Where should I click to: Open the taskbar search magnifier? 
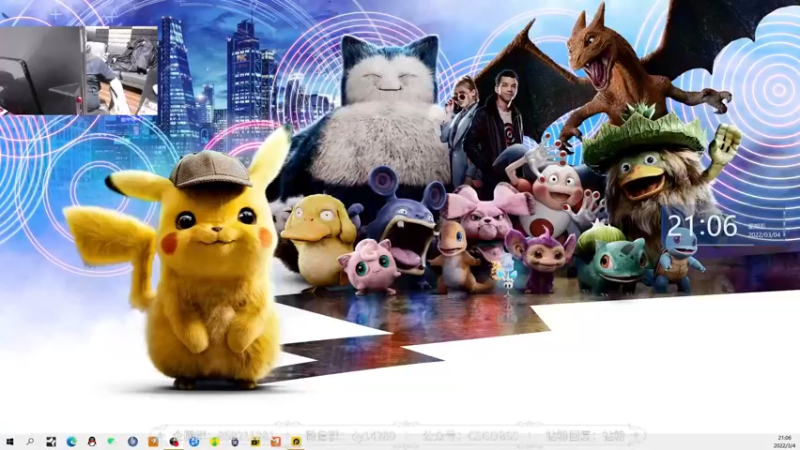point(30,441)
